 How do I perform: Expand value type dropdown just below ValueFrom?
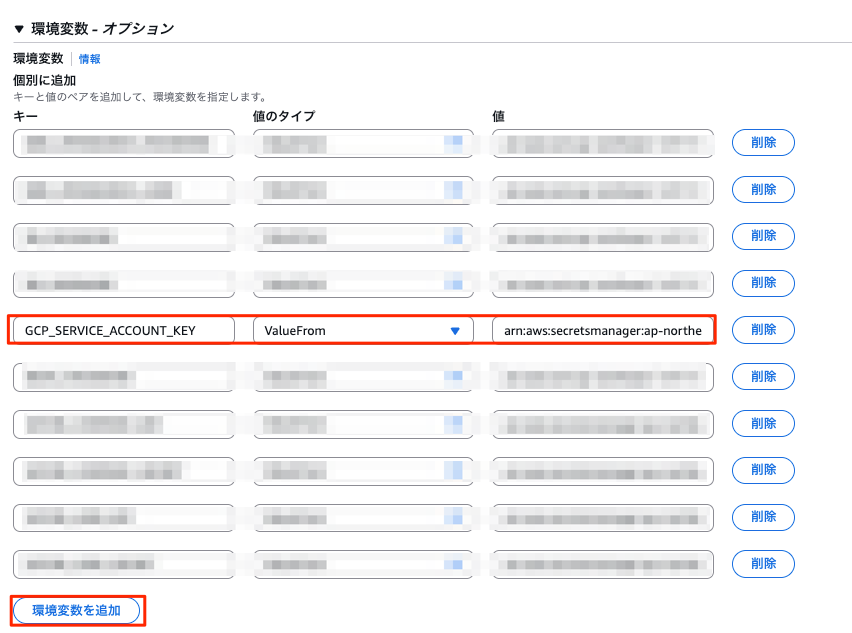362,376
